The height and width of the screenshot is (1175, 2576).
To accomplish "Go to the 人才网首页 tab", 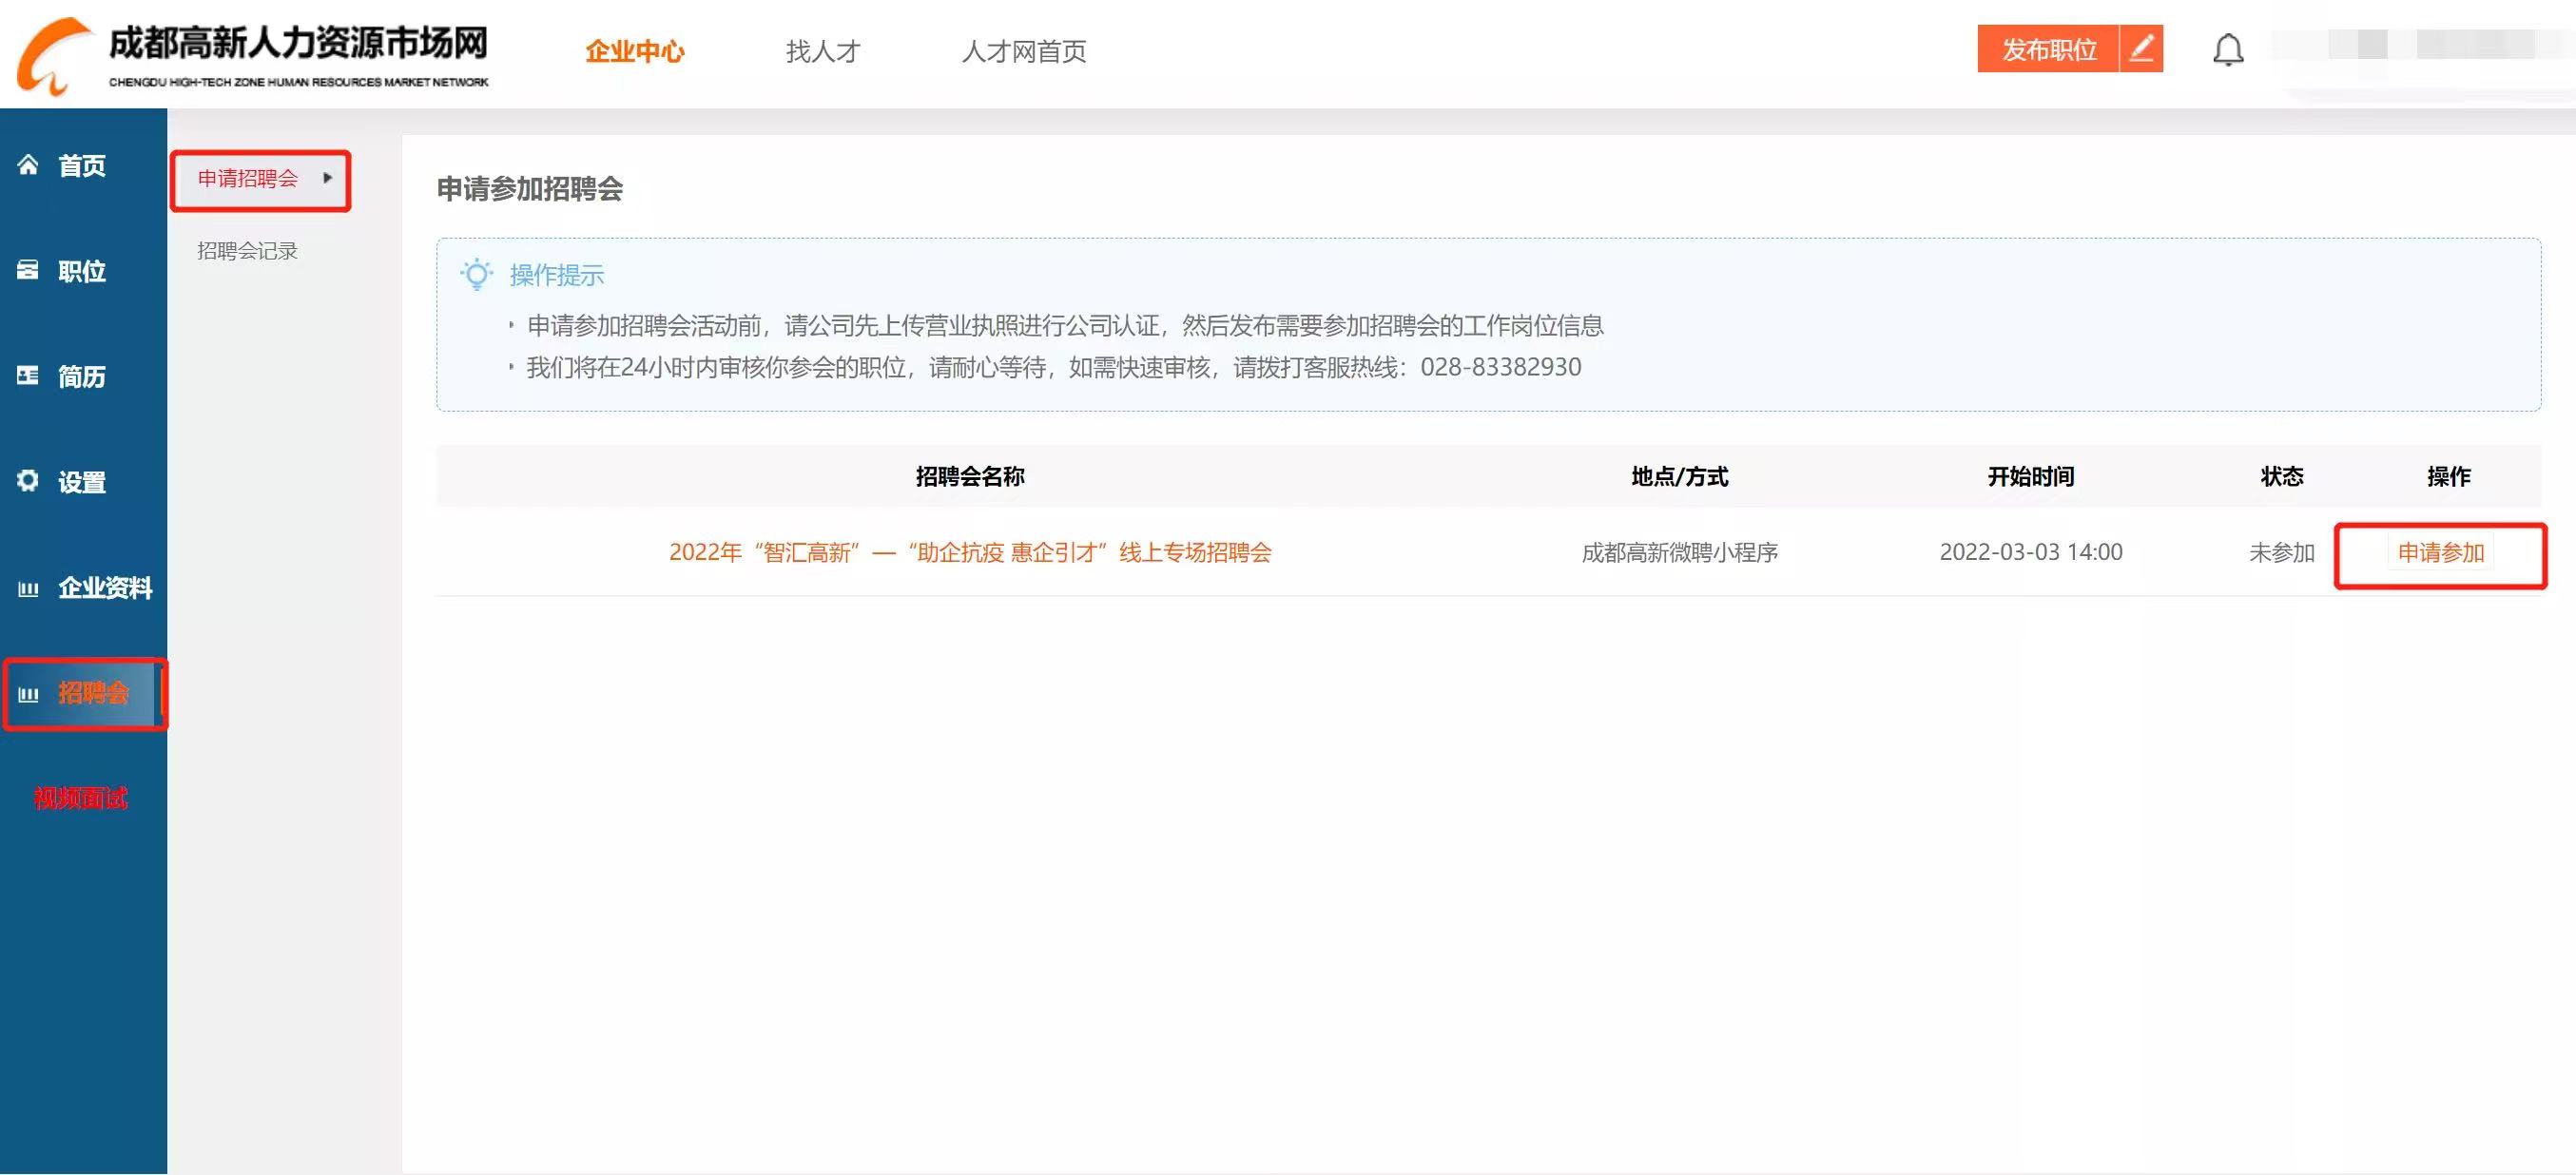I will tap(1023, 51).
